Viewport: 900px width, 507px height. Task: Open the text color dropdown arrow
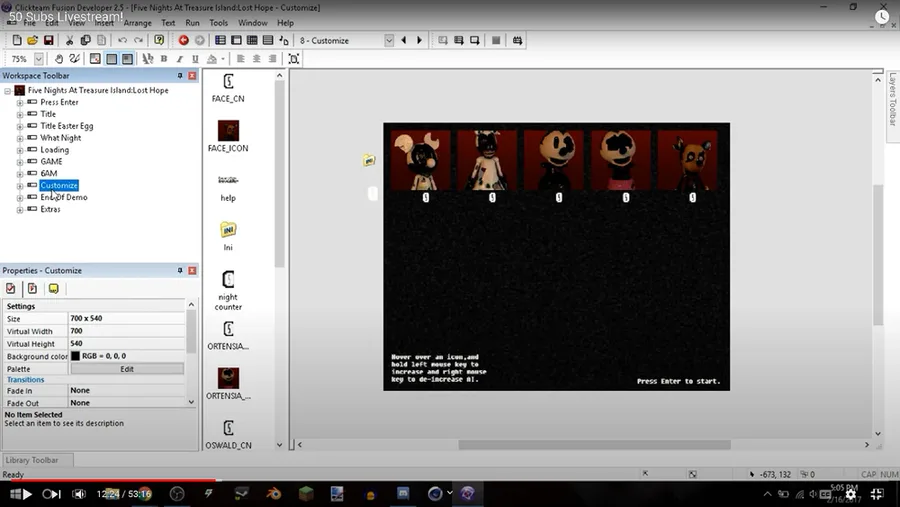[223, 59]
